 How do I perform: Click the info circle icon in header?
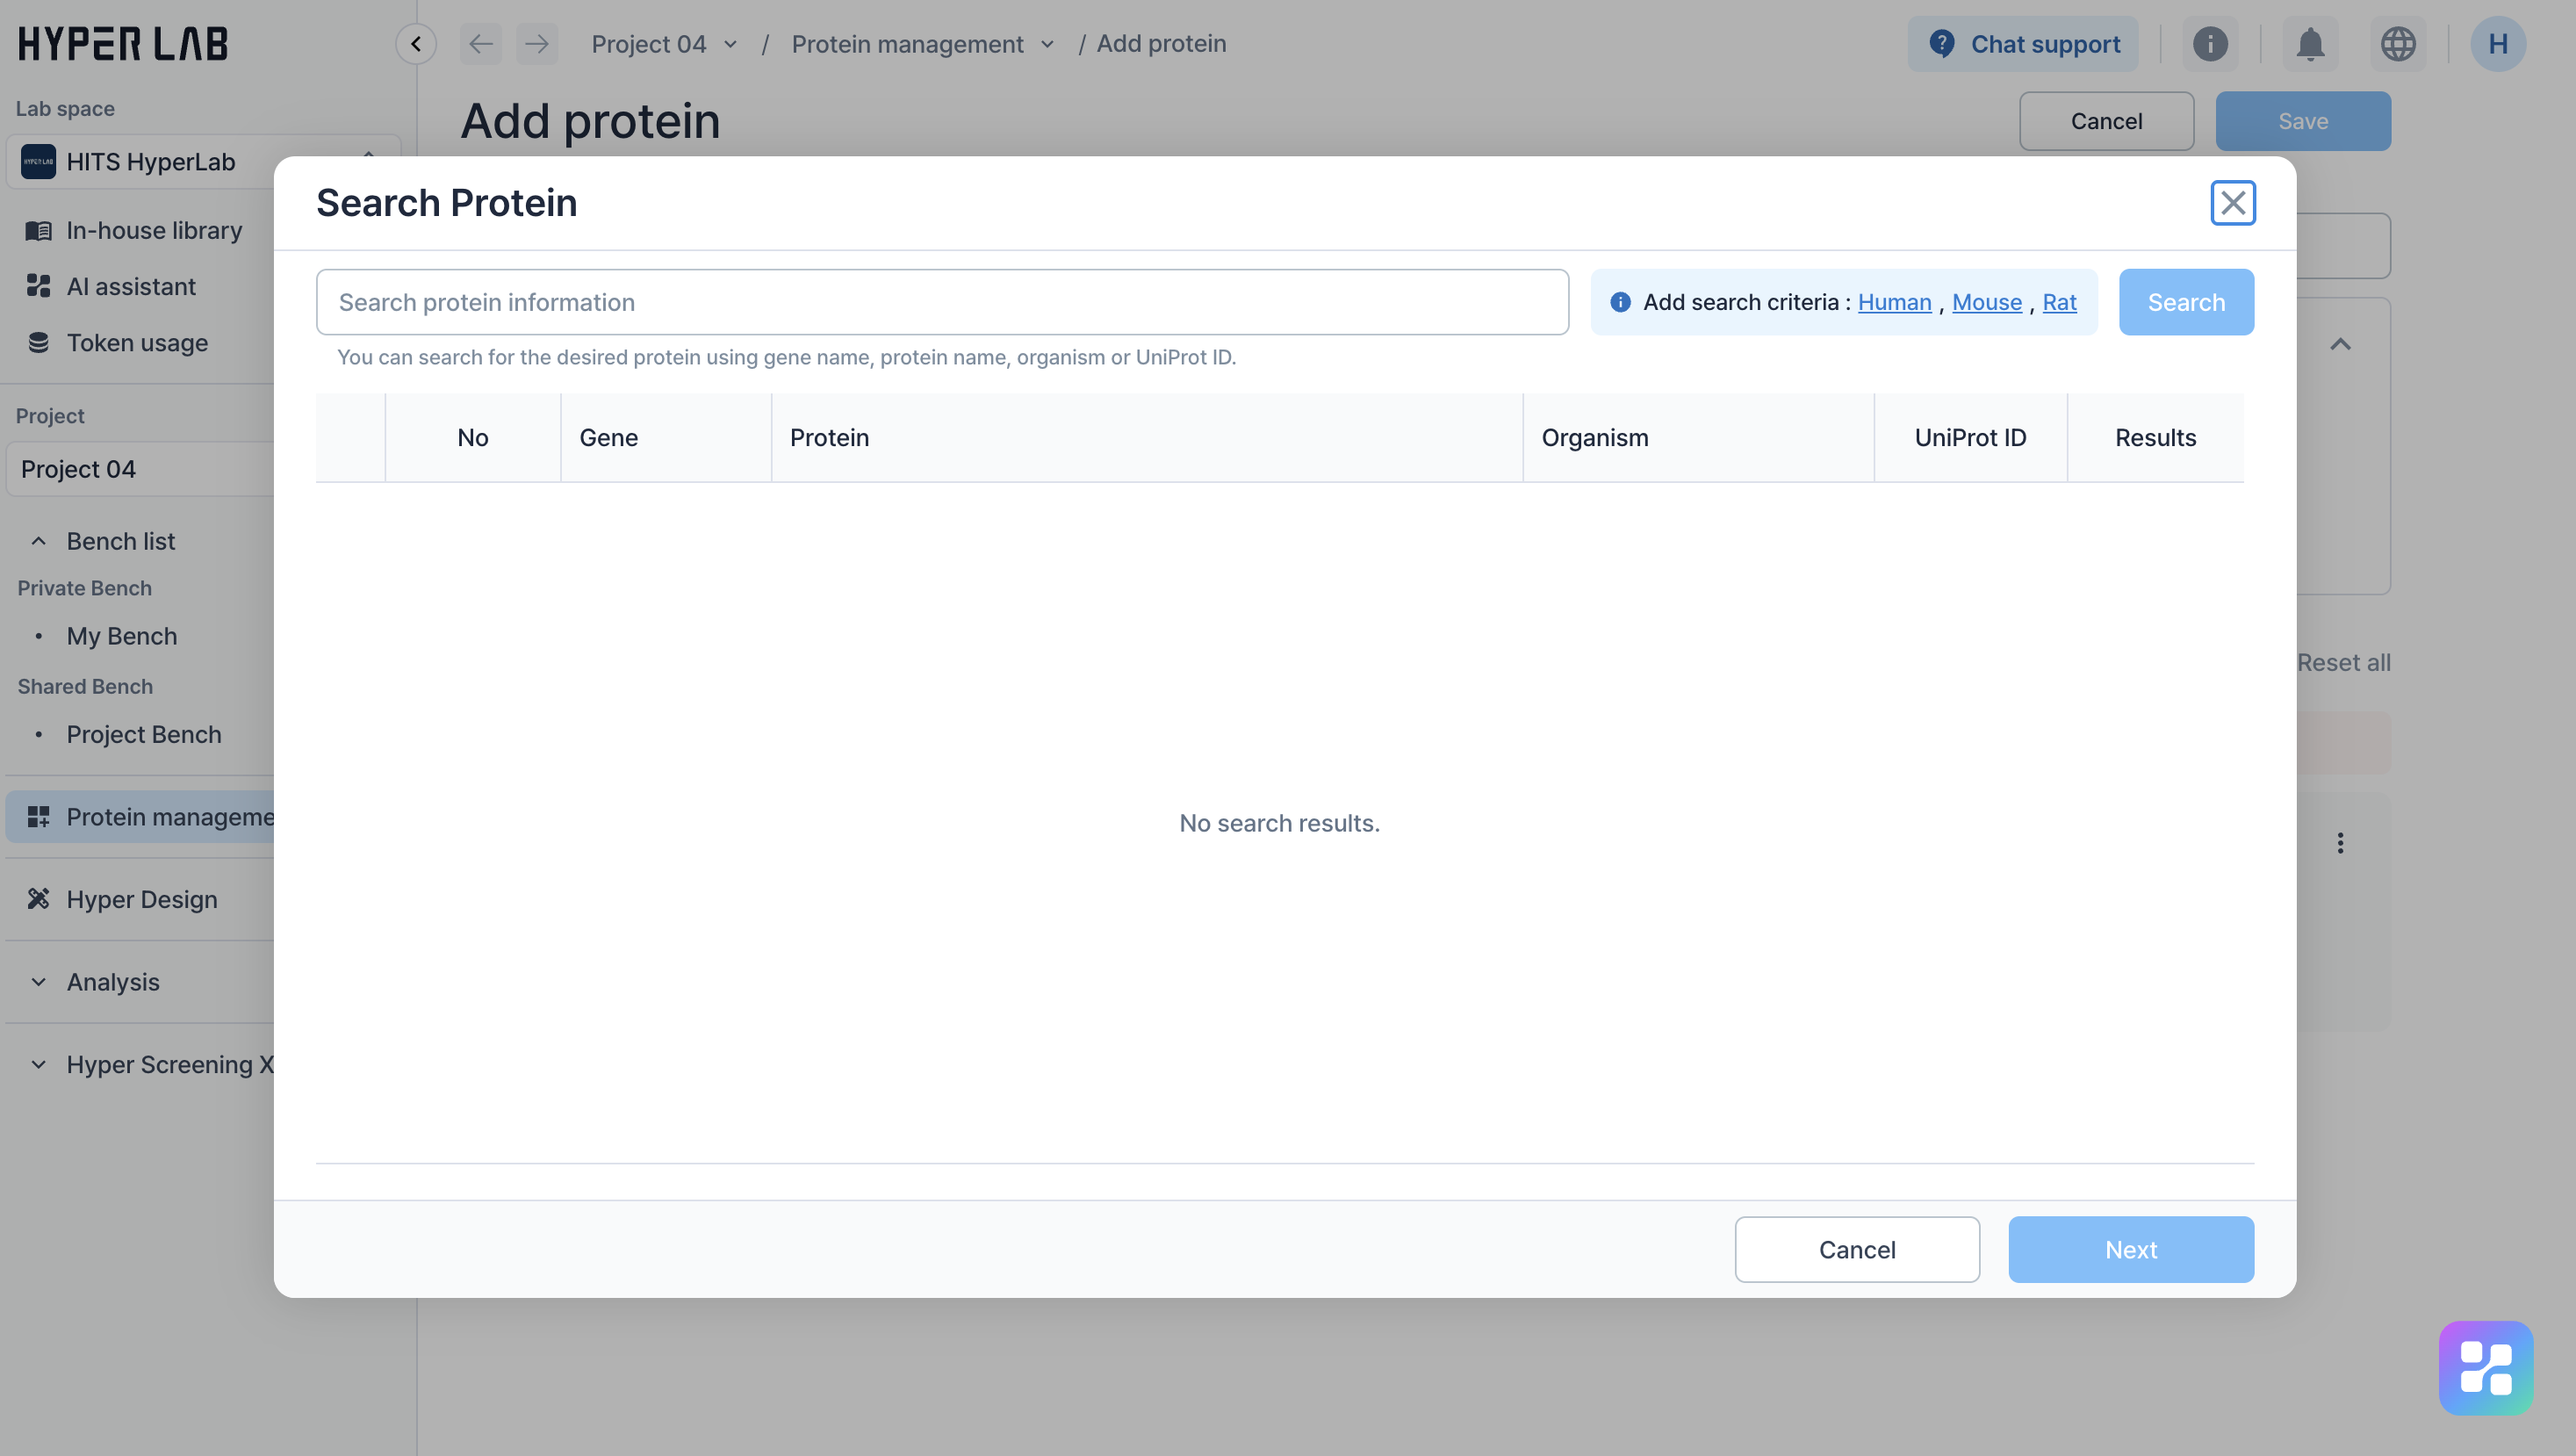point(2210,44)
